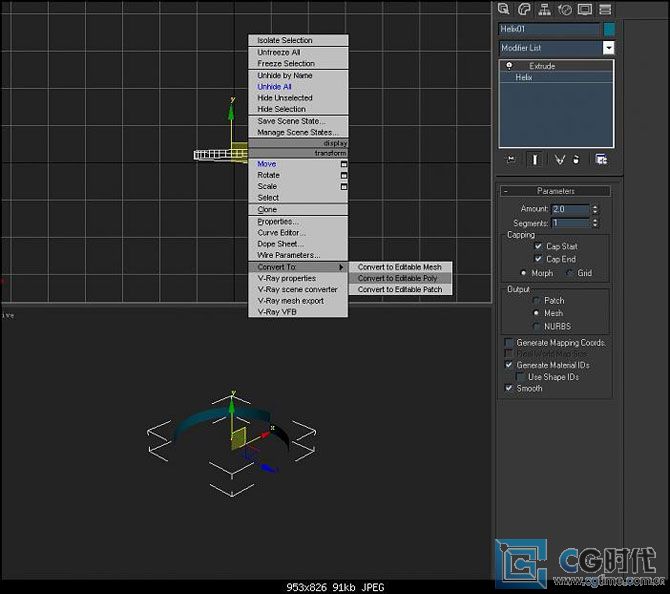Image resolution: width=670 pixels, height=594 pixels.
Task: Select Grid capping radio button
Action: coord(569,273)
